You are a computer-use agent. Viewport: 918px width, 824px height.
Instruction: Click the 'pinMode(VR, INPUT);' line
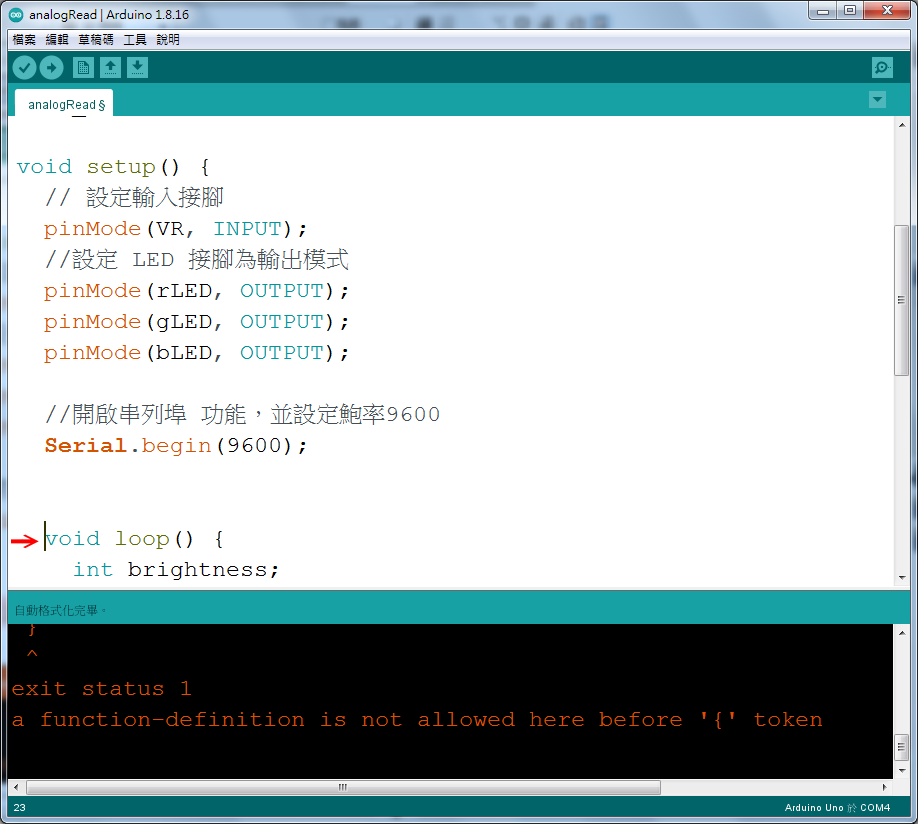coord(175,229)
